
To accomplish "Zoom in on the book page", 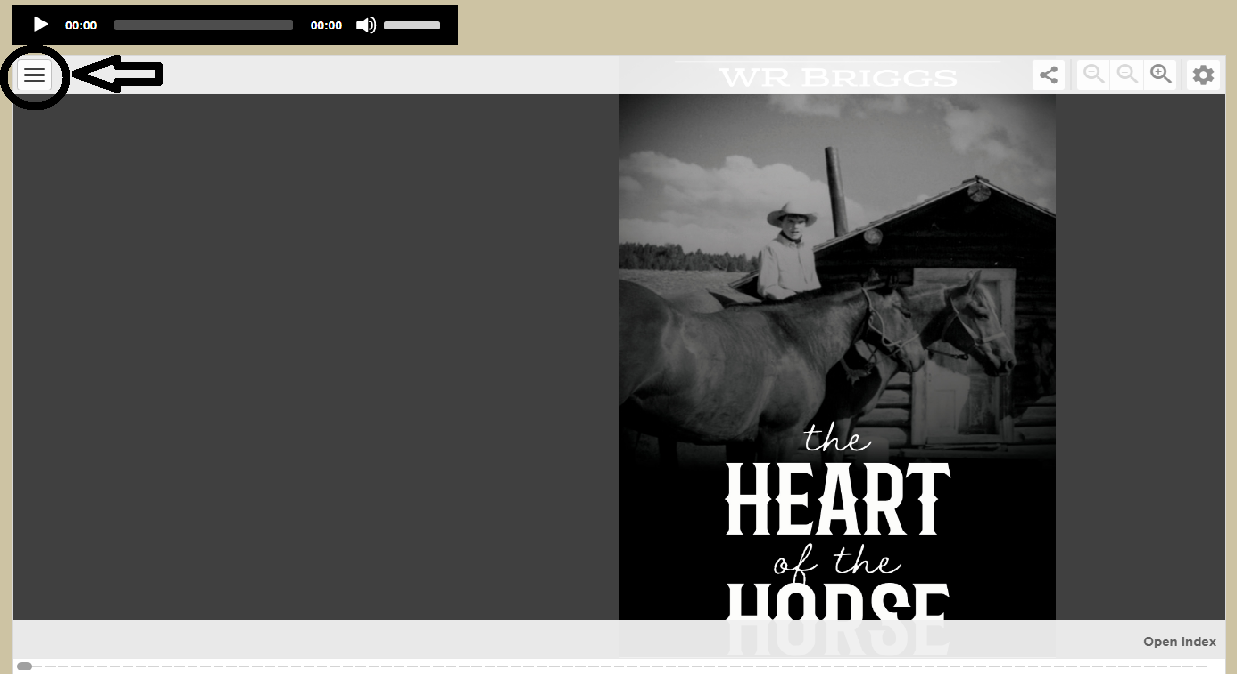I will point(1161,75).
